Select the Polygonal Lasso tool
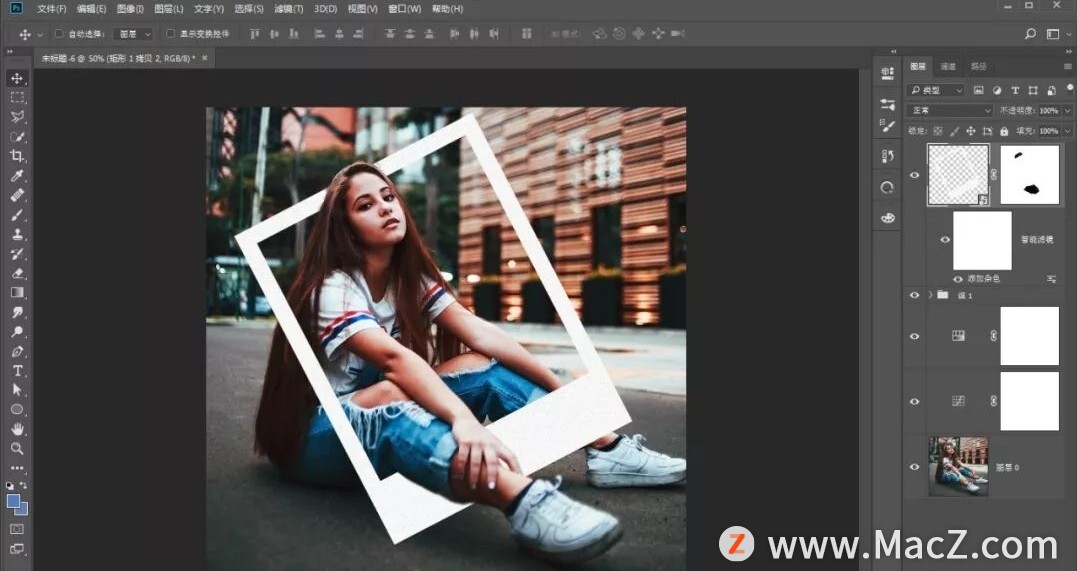 pos(17,117)
